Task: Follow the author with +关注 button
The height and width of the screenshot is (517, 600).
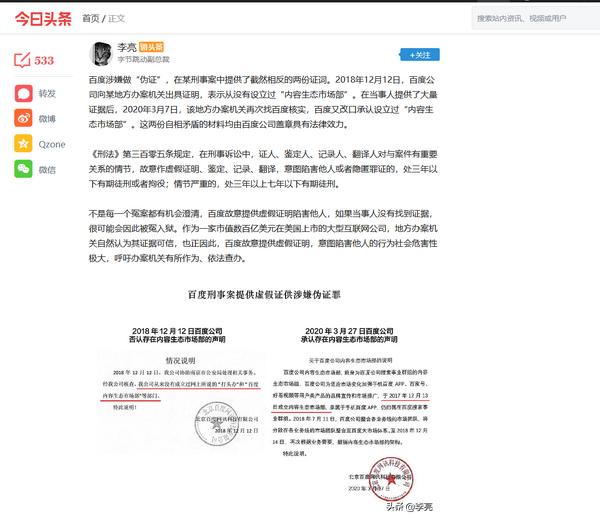Action: click(420, 55)
